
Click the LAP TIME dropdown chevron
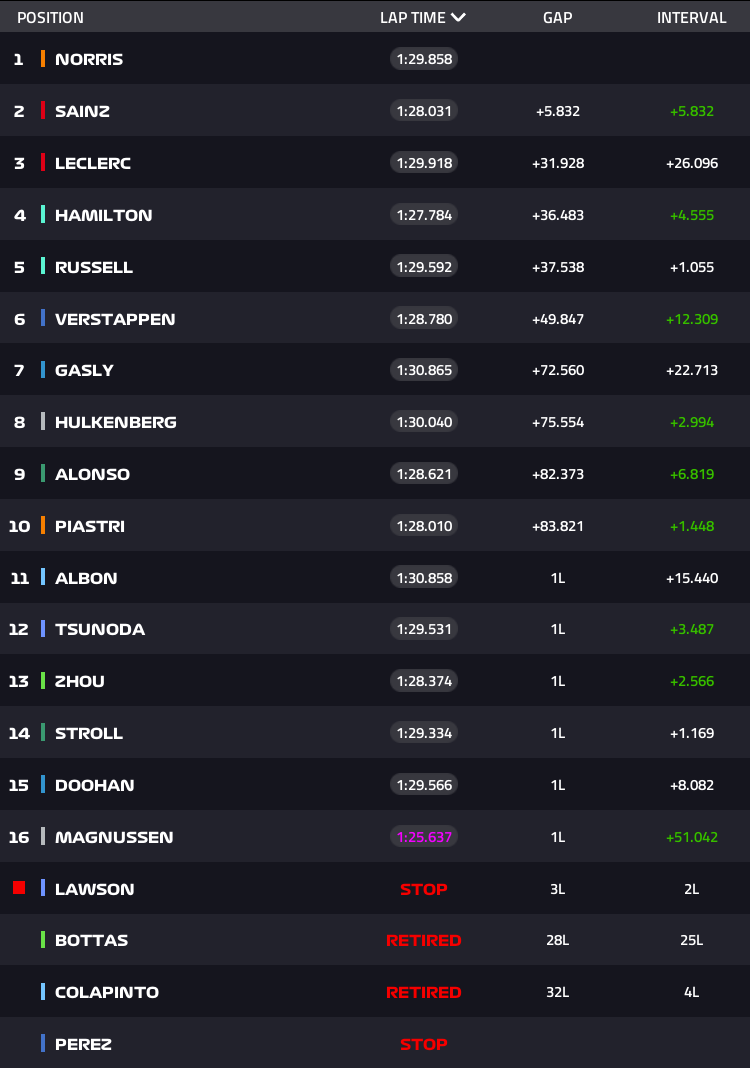458,18
